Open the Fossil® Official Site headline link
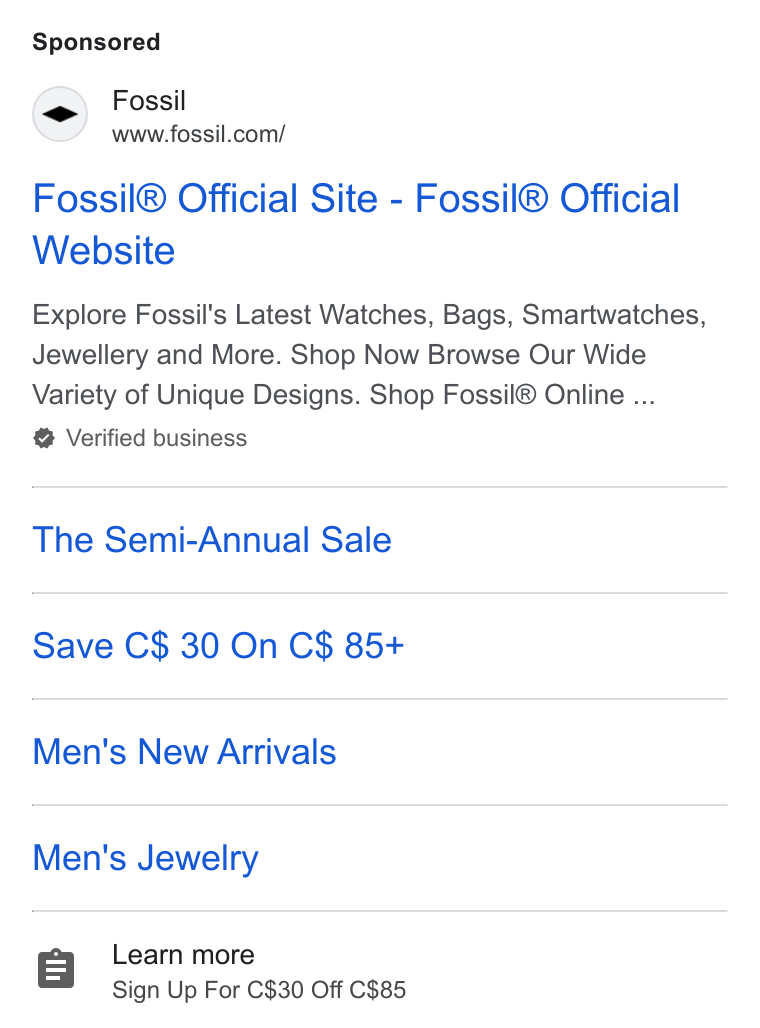Image resolution: width=760 pixels, height=1028 pixels. (x=356, y=224)
